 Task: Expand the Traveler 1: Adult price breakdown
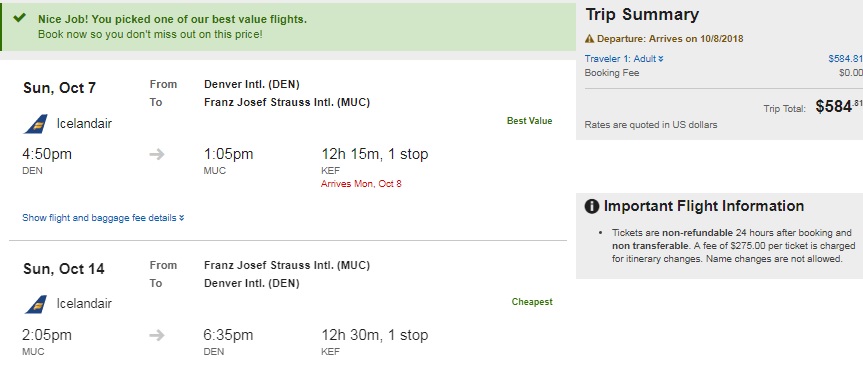click(x=624, y=59)
